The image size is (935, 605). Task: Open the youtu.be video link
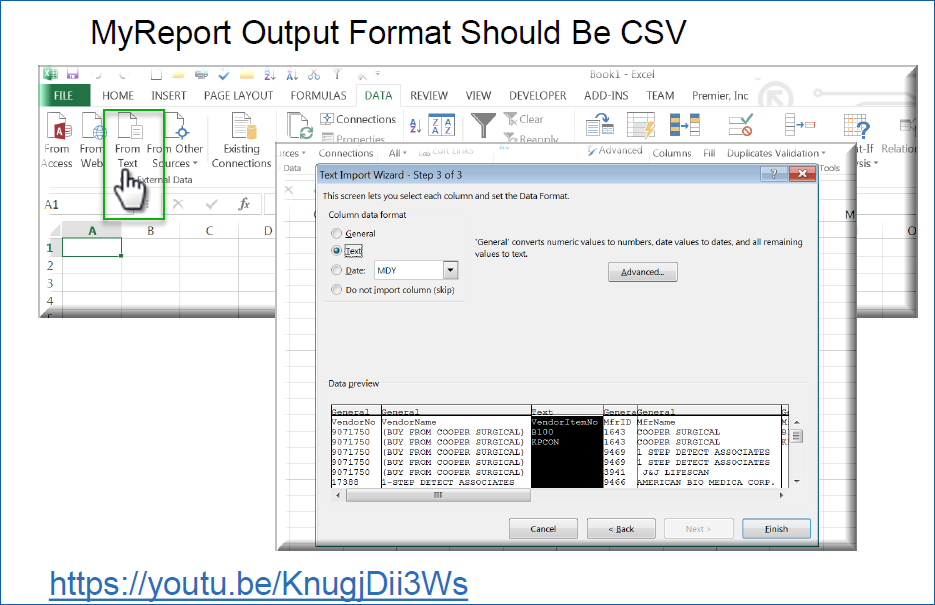[x=258, y=584]
